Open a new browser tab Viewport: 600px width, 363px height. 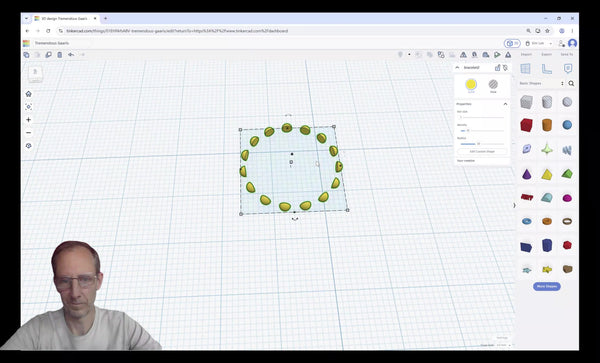[105, 18]
